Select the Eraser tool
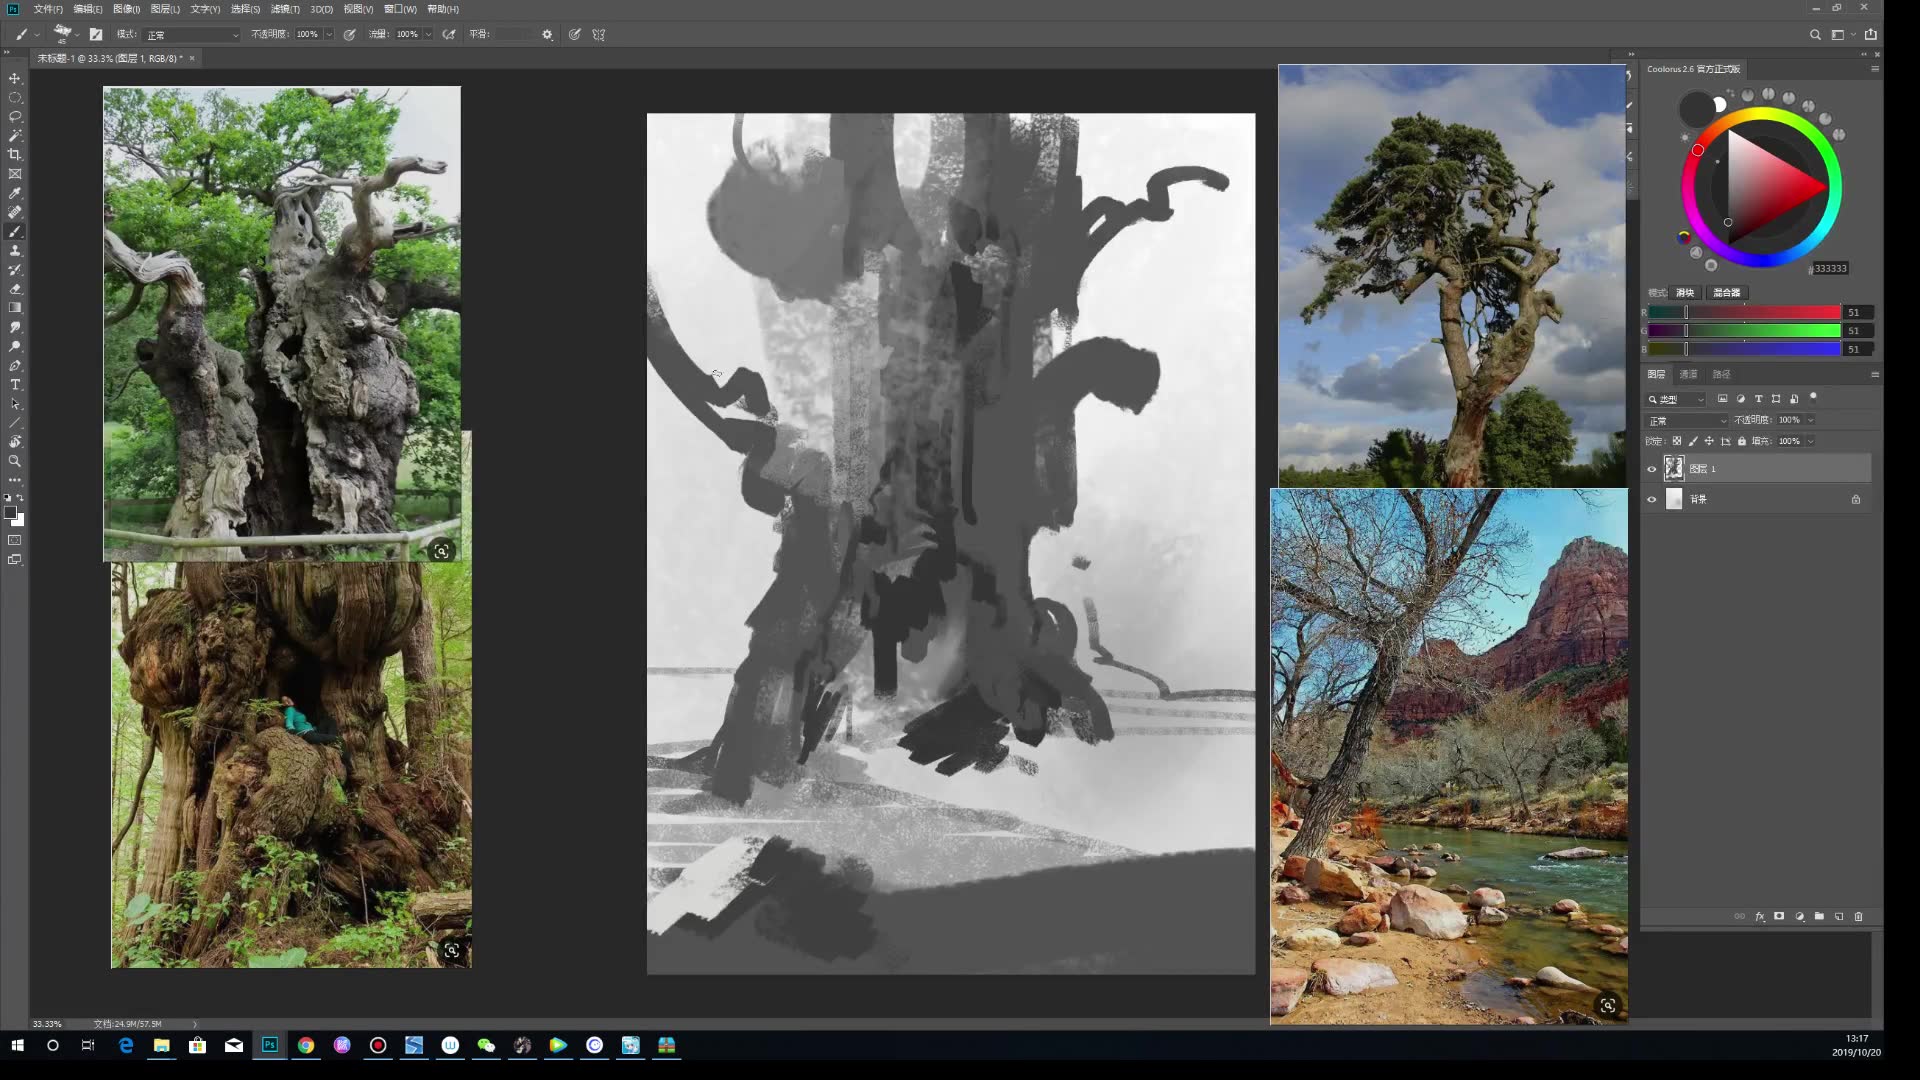This screenshot has height=1080, width=1920. (x=15, y=289)
